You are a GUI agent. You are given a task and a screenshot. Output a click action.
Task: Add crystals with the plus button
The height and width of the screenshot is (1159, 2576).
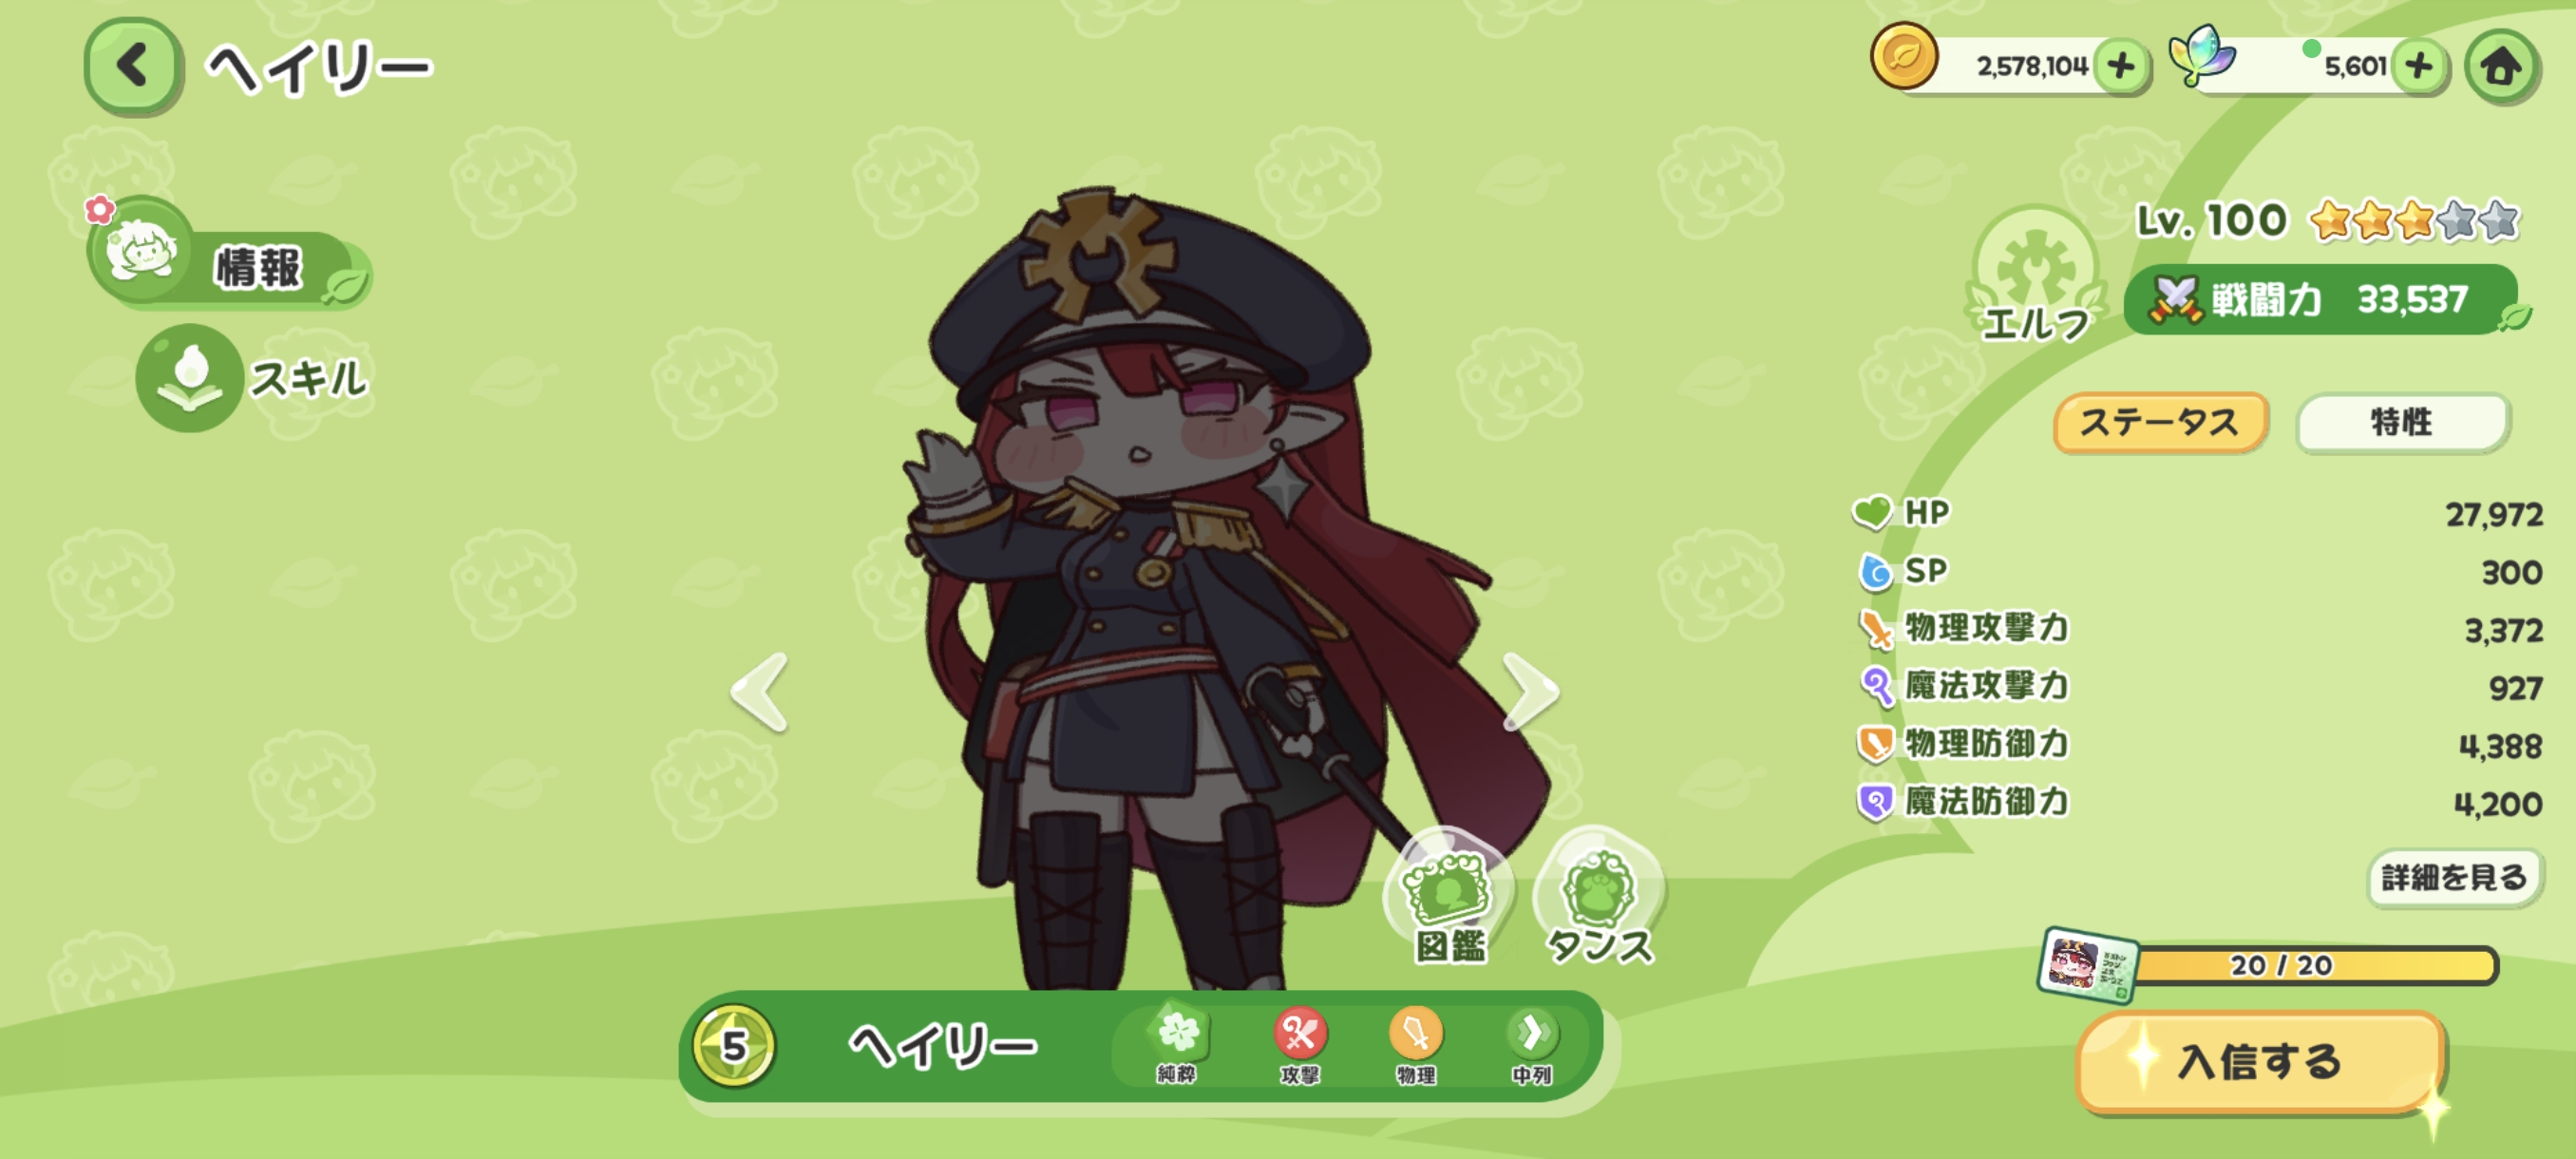[2419, 66]
